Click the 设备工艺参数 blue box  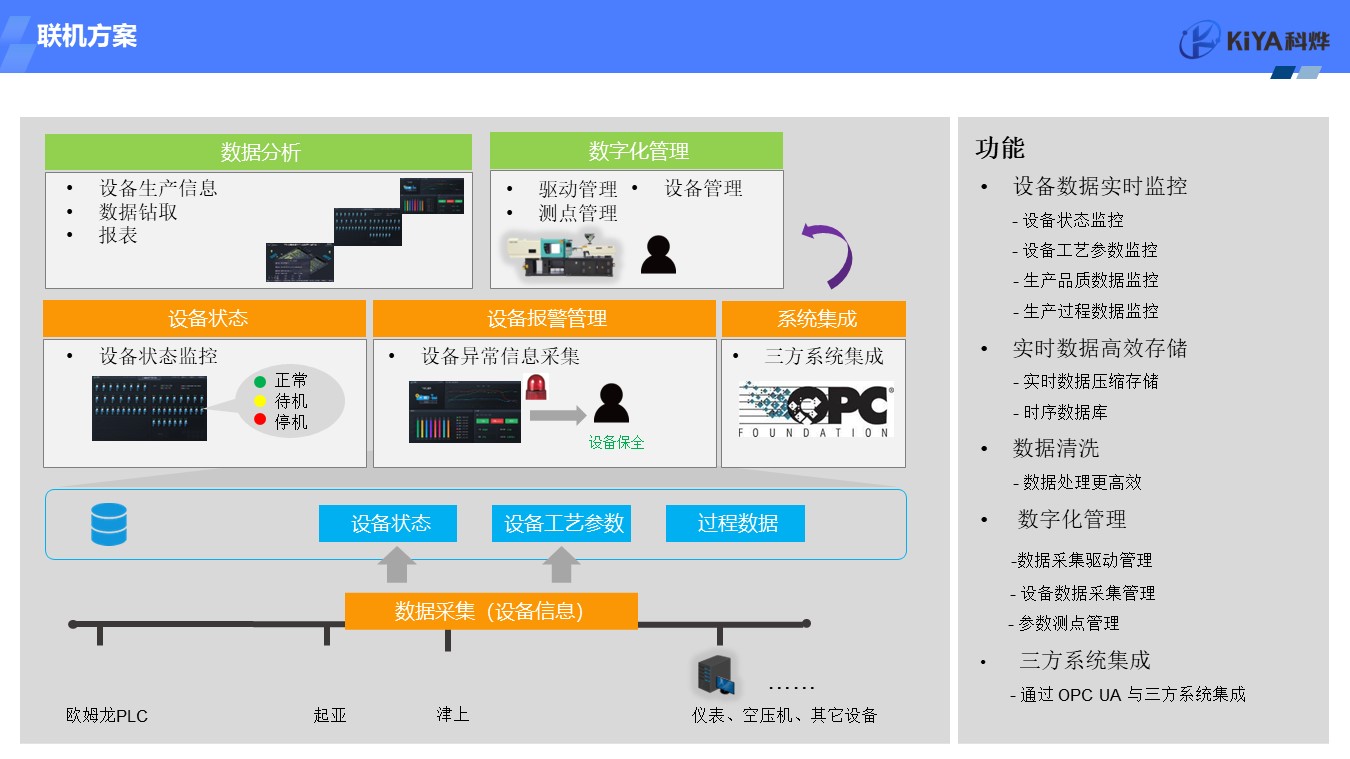pos(561,523)
